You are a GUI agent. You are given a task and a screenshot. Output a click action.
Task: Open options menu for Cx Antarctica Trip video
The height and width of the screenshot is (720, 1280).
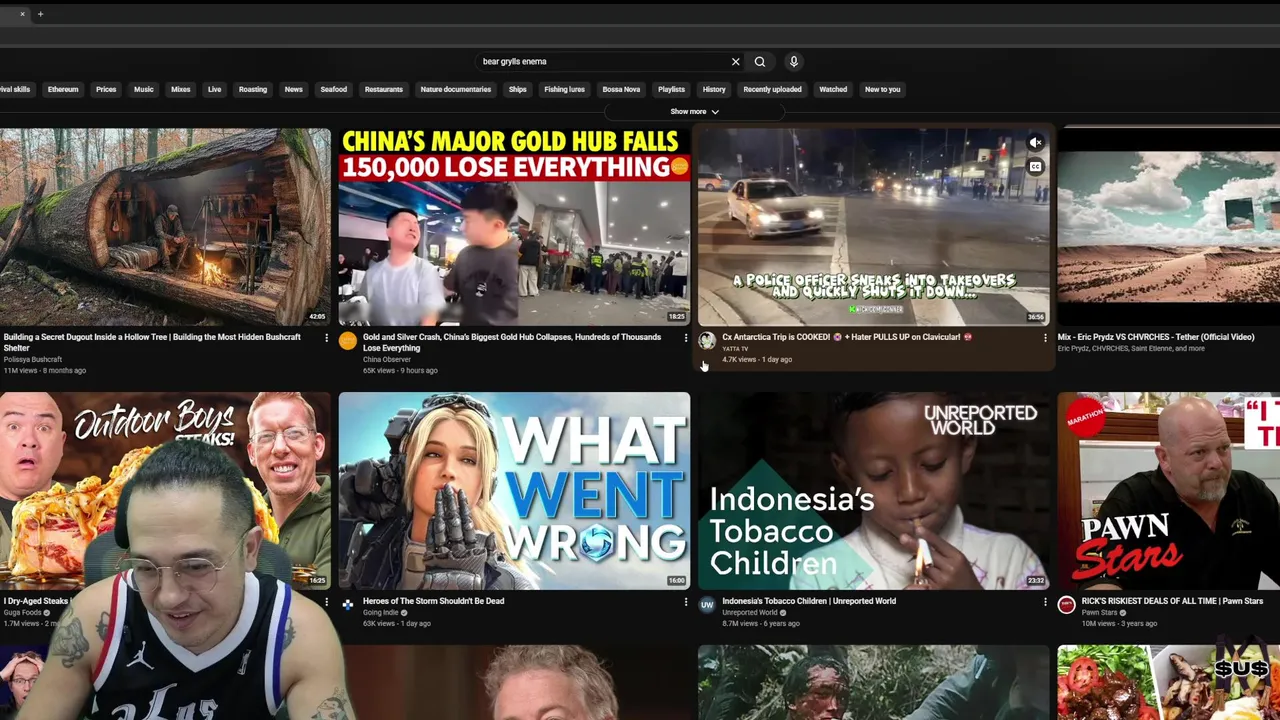(1045, 338)
